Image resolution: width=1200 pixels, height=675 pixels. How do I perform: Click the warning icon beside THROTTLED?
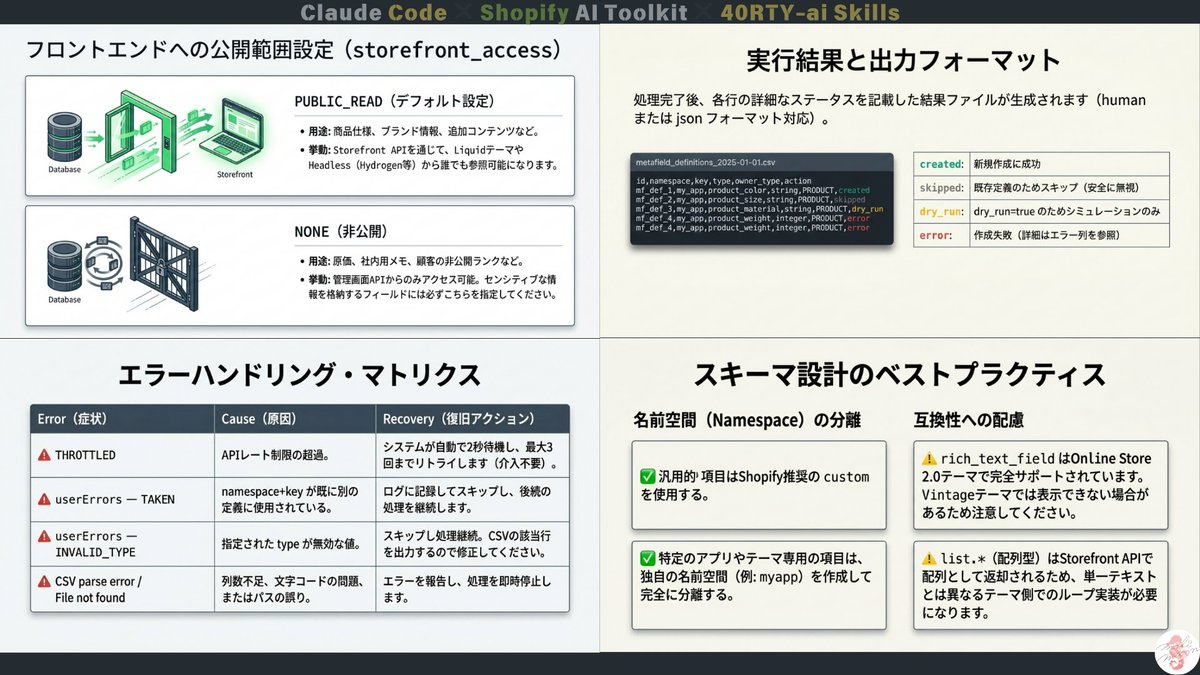[x=44, y=455]
